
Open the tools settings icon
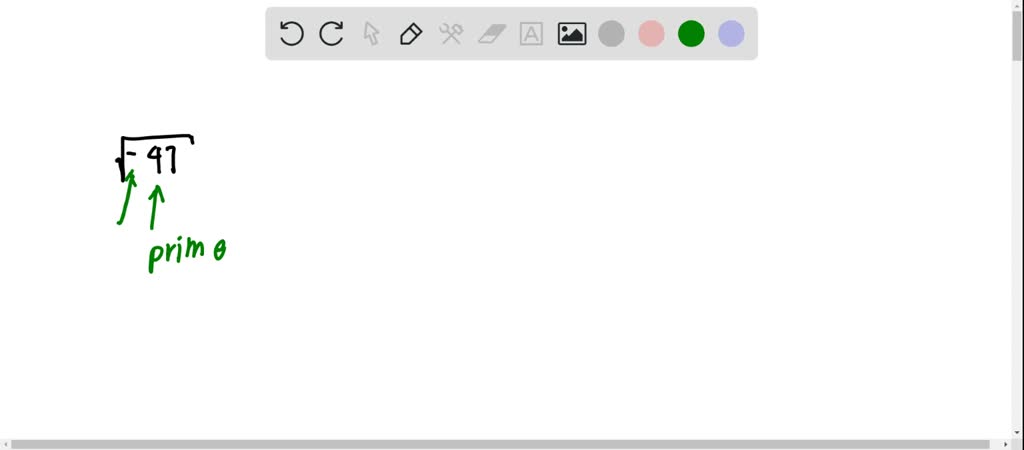[x=451, y=33]
